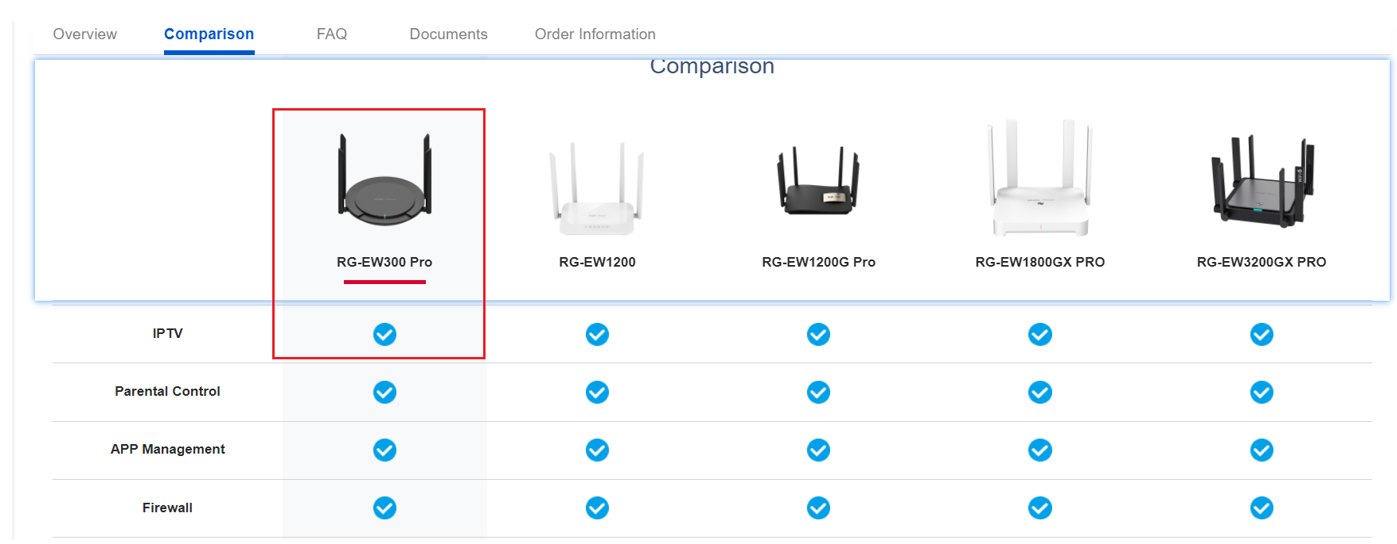Click Firewall checkmark for RG-EW1200
This screenshot has height=544, width=1397.
tap(597, 508)
